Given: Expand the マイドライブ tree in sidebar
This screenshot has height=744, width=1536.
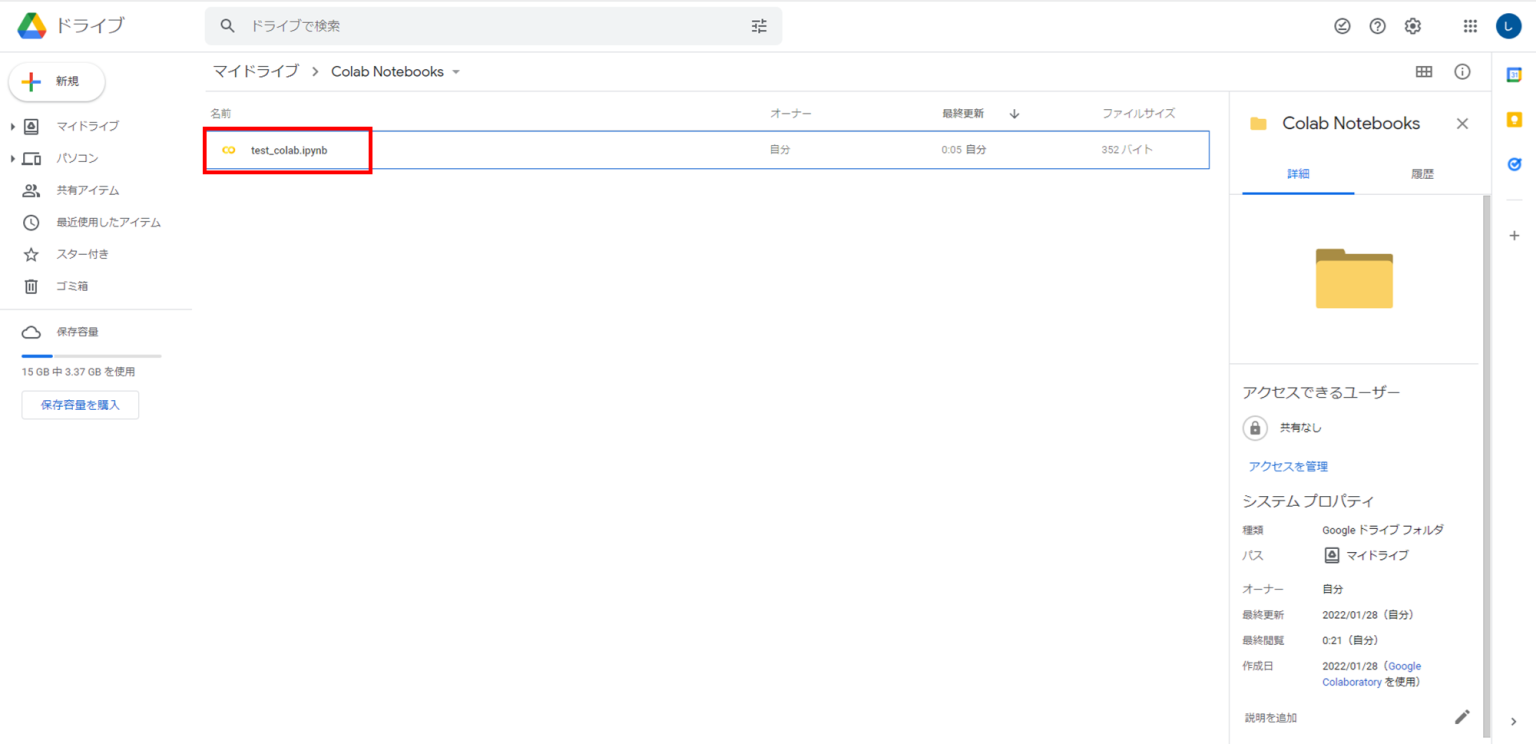Looking at the screenshot, I should coord(13,127).
